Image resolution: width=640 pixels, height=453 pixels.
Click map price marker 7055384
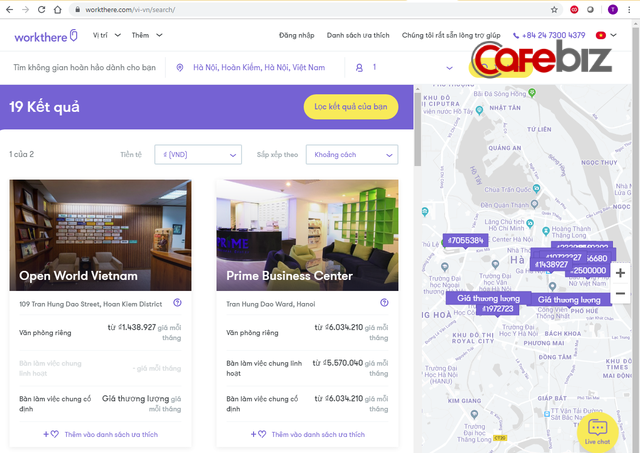coord(465,240)
